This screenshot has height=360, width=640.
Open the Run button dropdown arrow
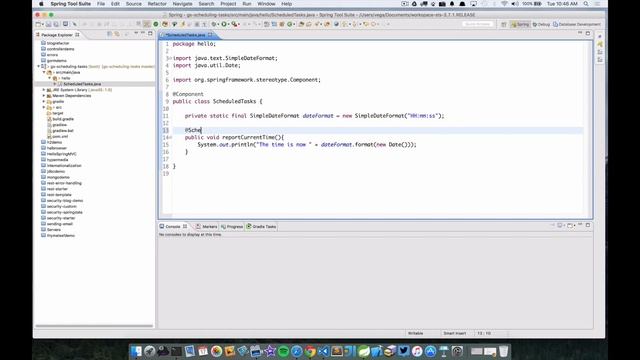229,24
